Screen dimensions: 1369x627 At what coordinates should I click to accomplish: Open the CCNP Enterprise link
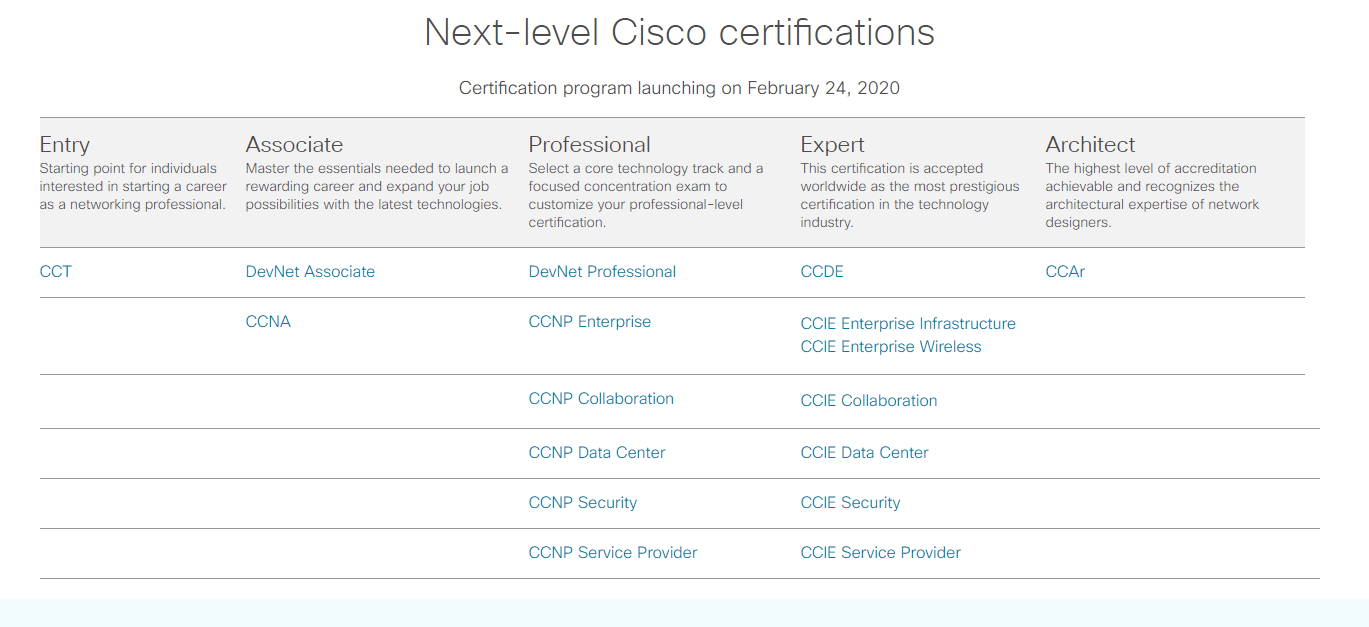coord(590,322)
